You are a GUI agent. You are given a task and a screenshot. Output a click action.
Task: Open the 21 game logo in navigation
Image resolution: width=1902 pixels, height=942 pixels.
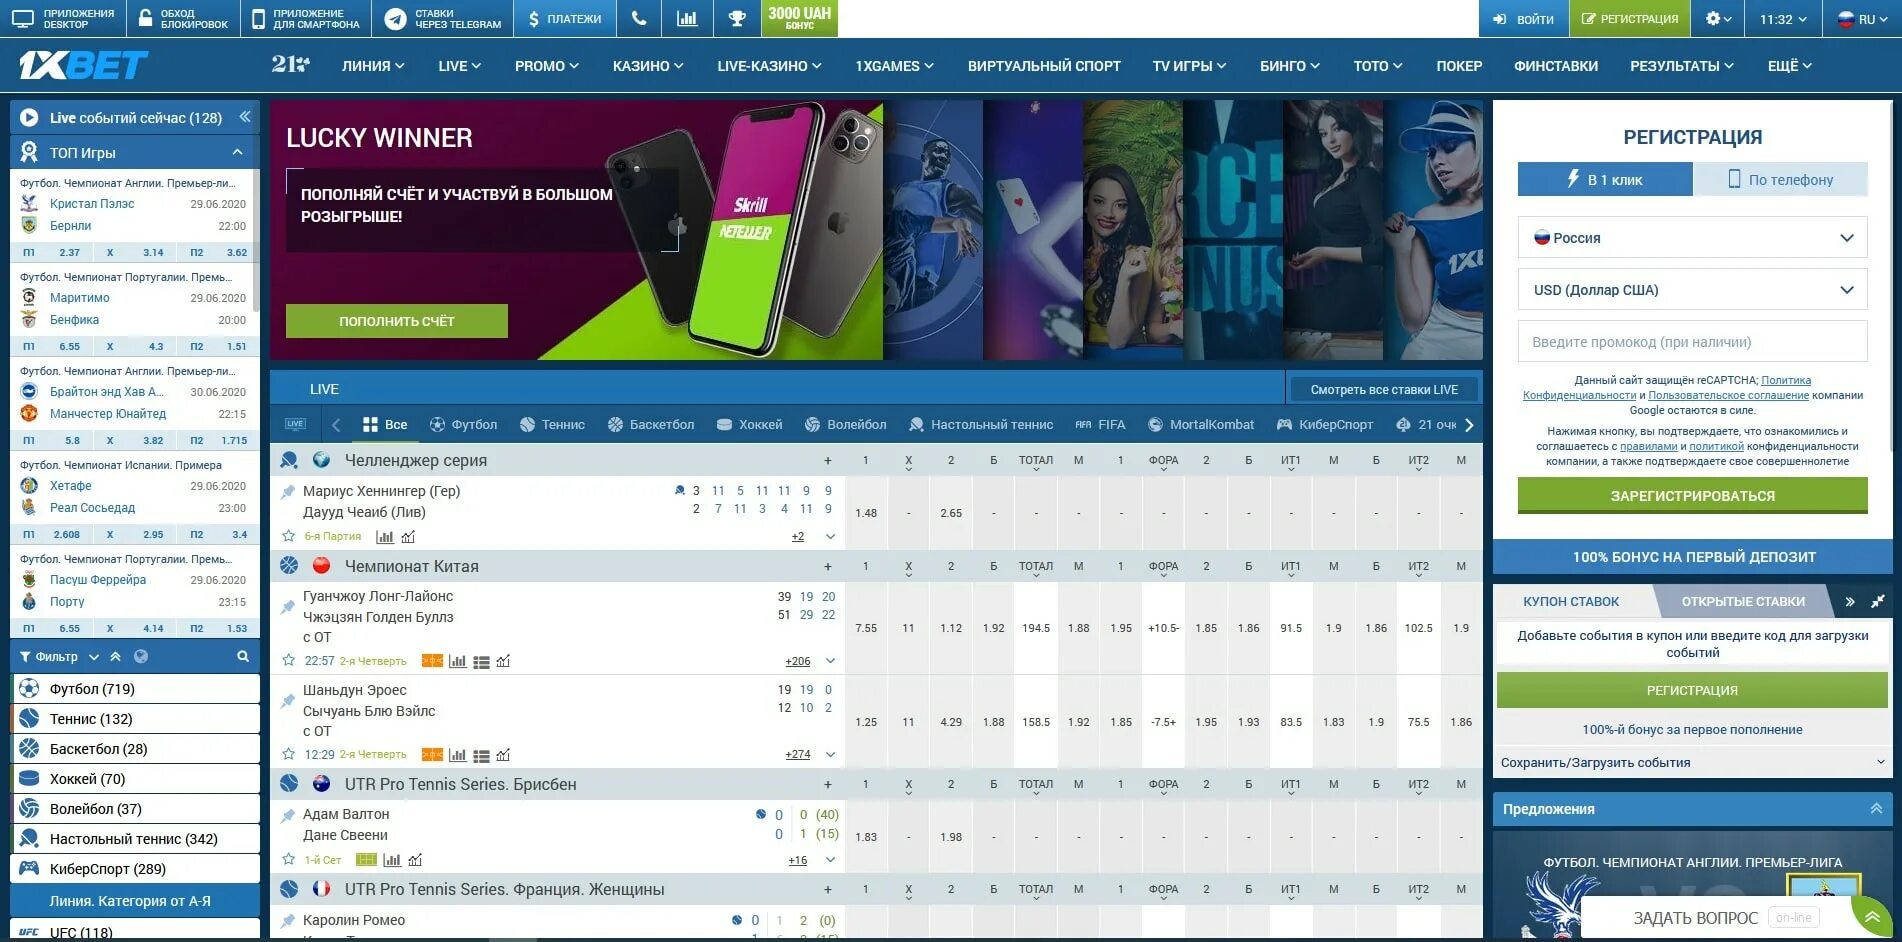tap(290, 64)
